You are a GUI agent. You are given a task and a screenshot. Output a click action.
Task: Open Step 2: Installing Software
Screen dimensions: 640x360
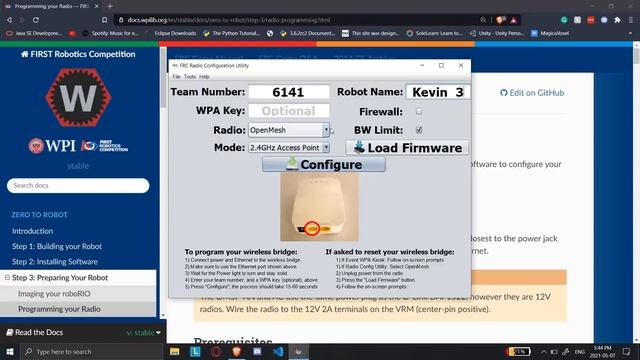point(55,262)
